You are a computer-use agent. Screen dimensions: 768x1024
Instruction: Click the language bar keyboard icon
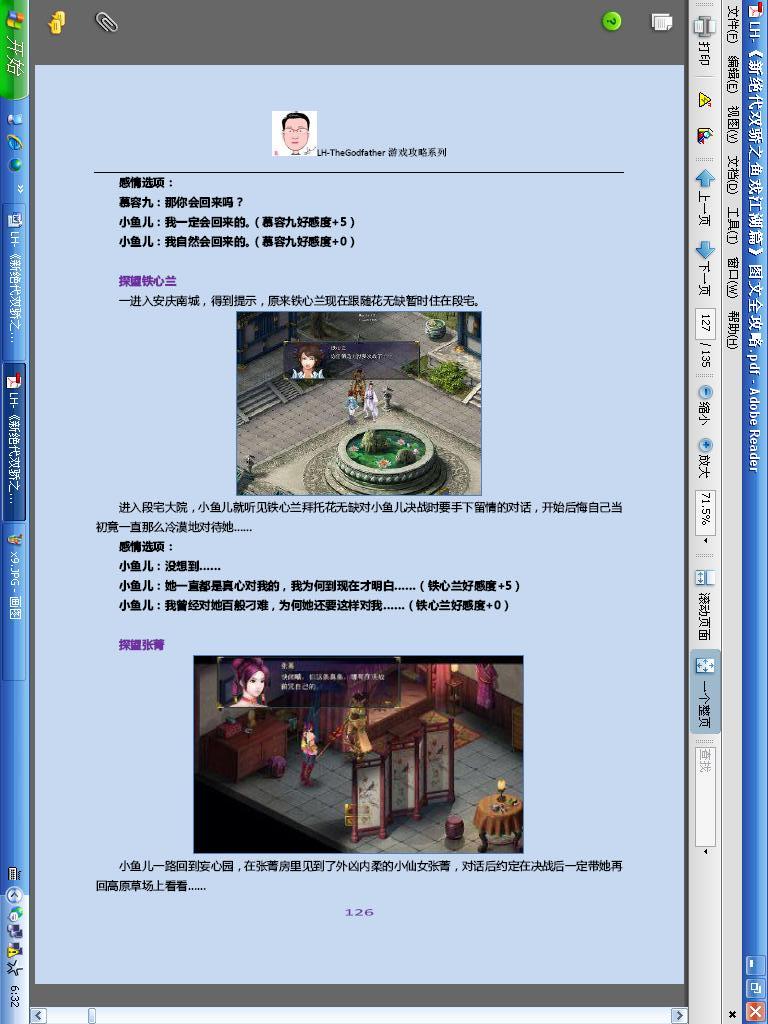click(x=14, y=874)
